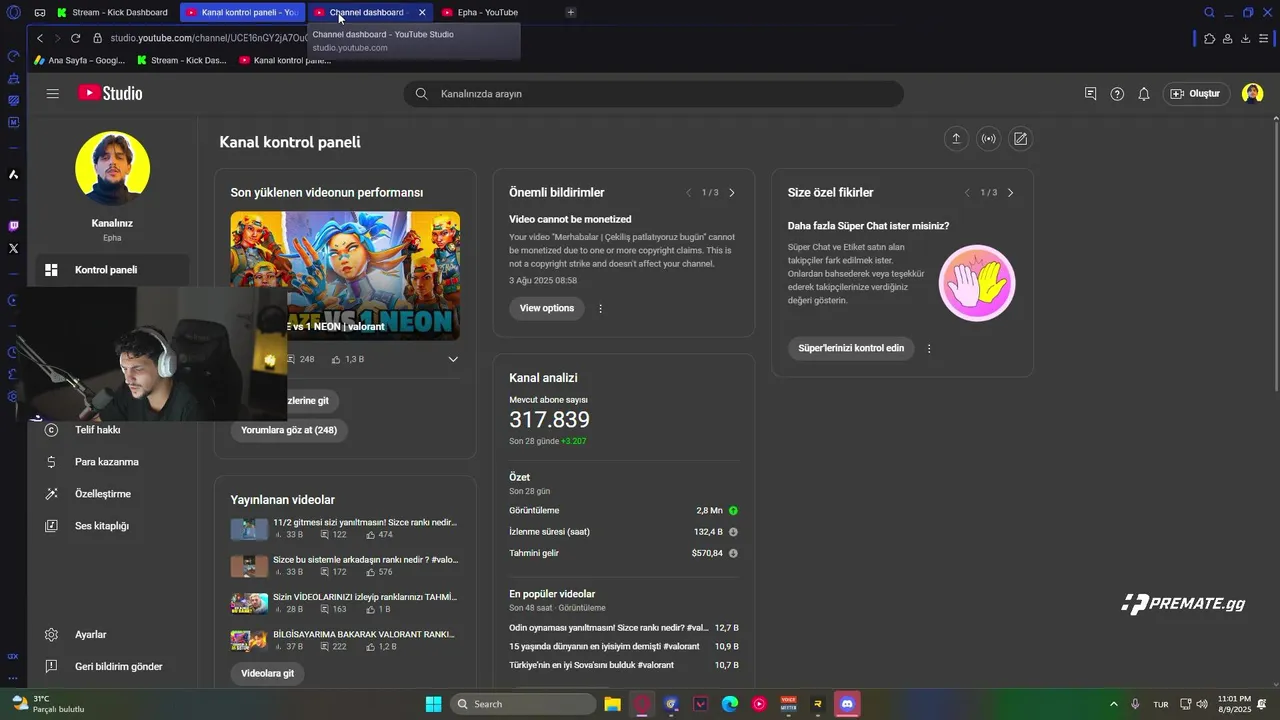Open video 'BİLGİSAYARIMA BAKARAK VALORANT RANKI'

(x=364, y=633)
